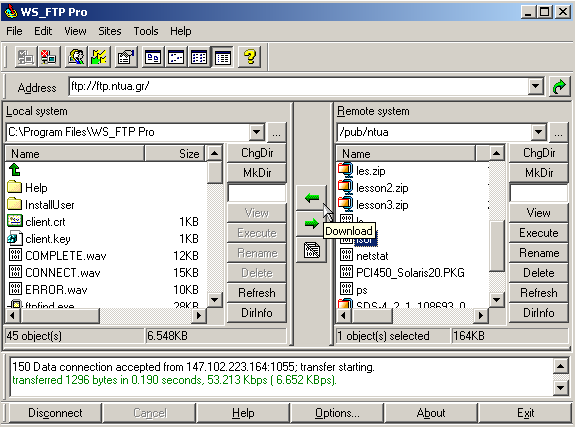Switch to large icons view
Image resolution: width=575 pixels, height=427 pixels.
[x=153, y=57]
